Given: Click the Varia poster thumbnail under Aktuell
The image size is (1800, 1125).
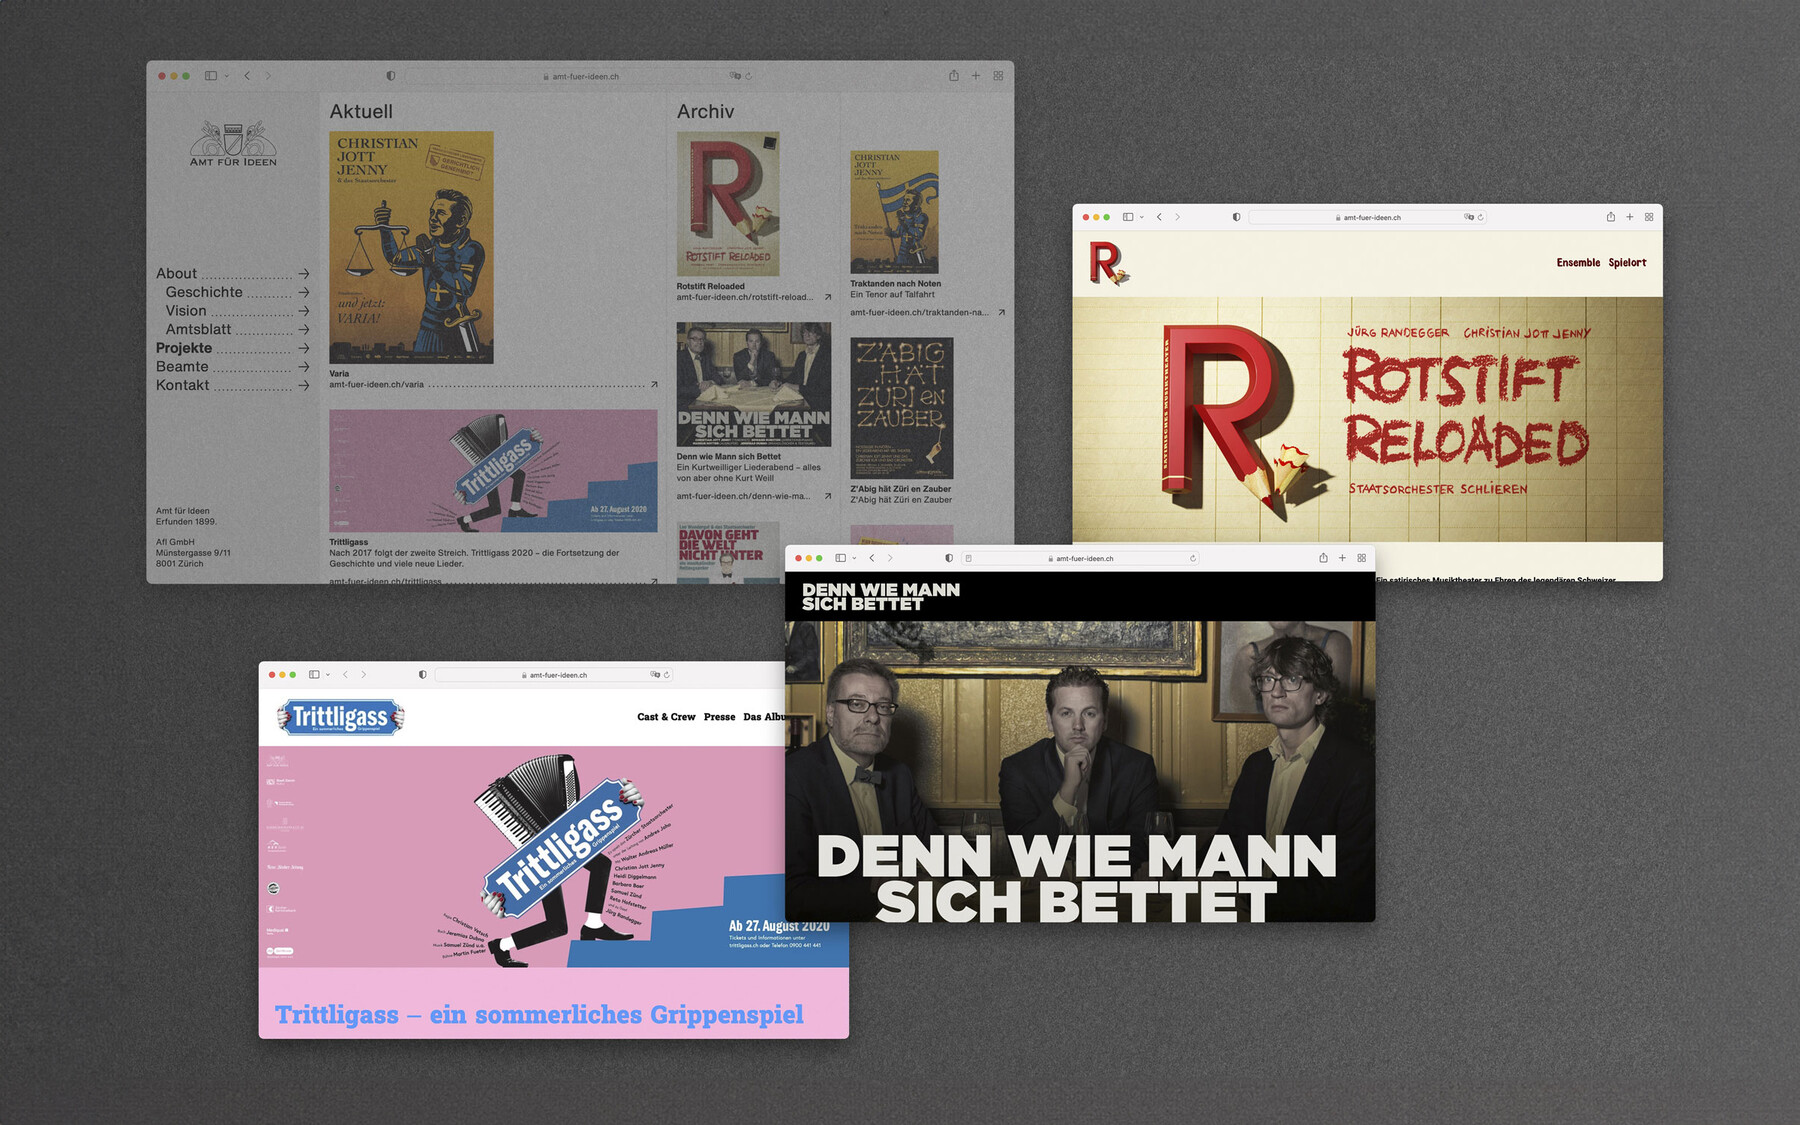Looking at the screenshot, I should [x=413, y=245].
